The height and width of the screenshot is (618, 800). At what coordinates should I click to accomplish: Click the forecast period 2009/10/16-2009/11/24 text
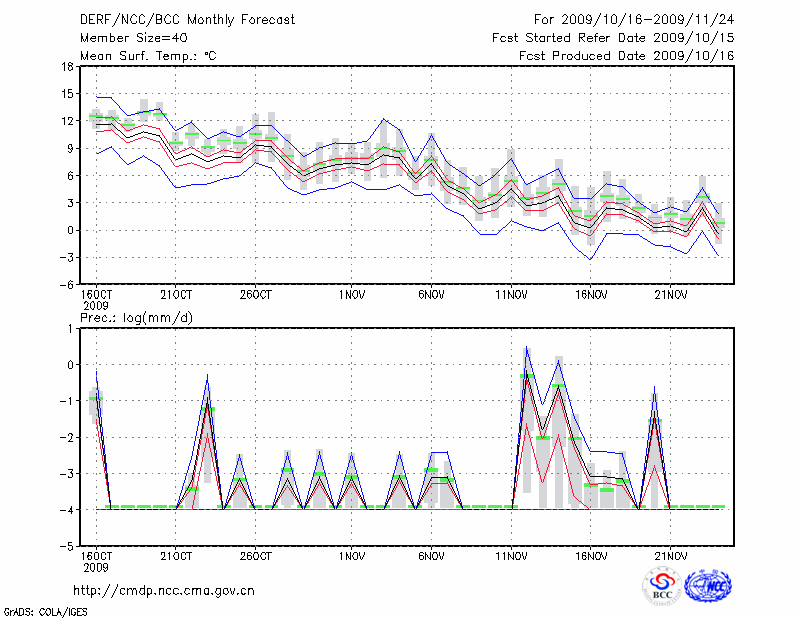coord(634,19)
